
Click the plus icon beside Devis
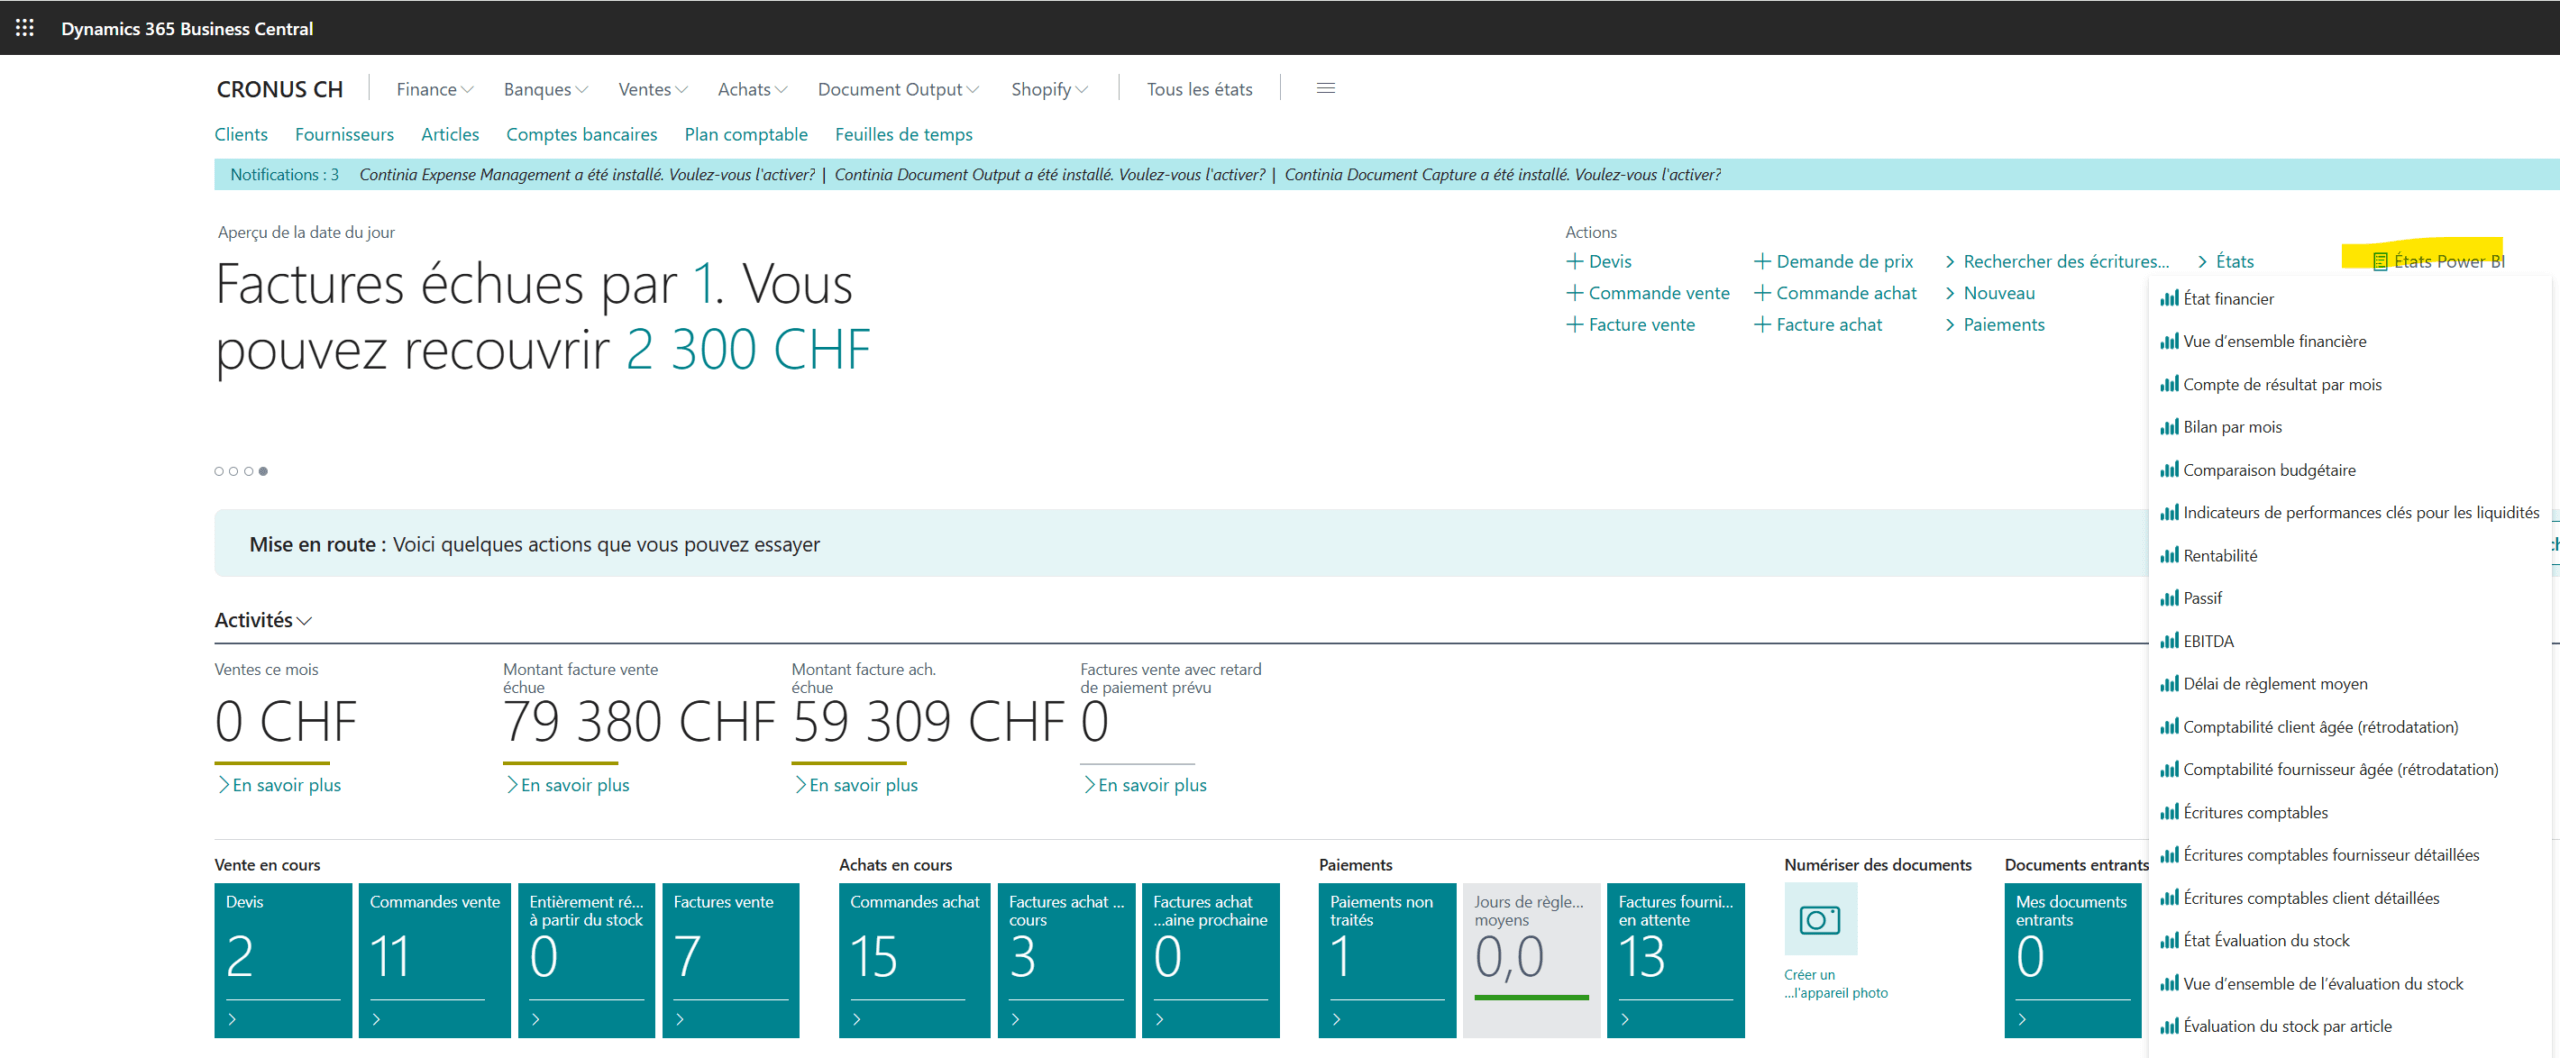coord(1574,261)
